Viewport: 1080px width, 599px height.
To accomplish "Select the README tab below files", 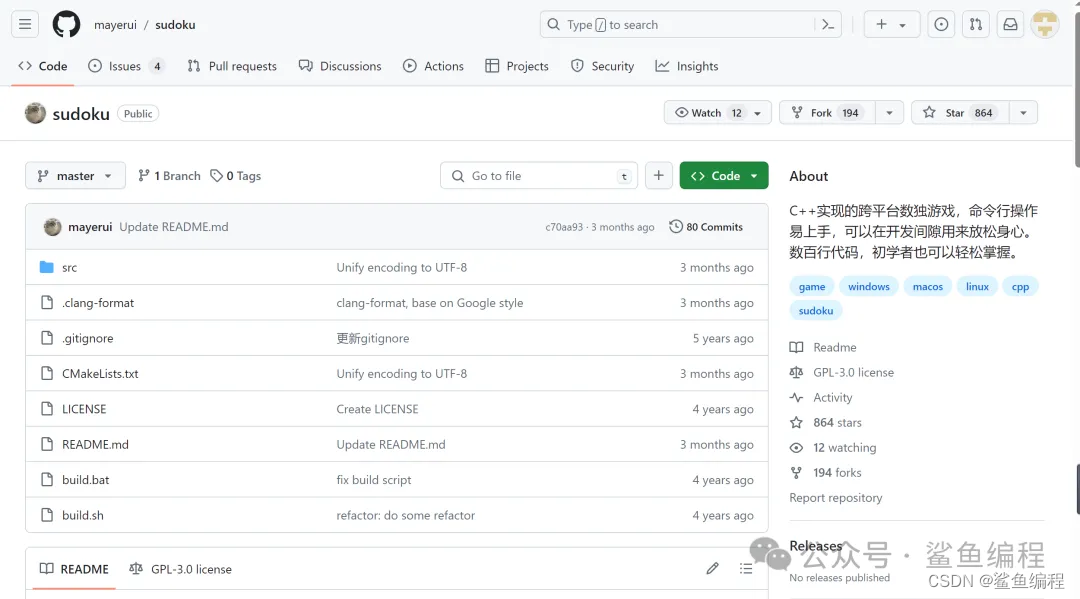I will coord(74,569).
